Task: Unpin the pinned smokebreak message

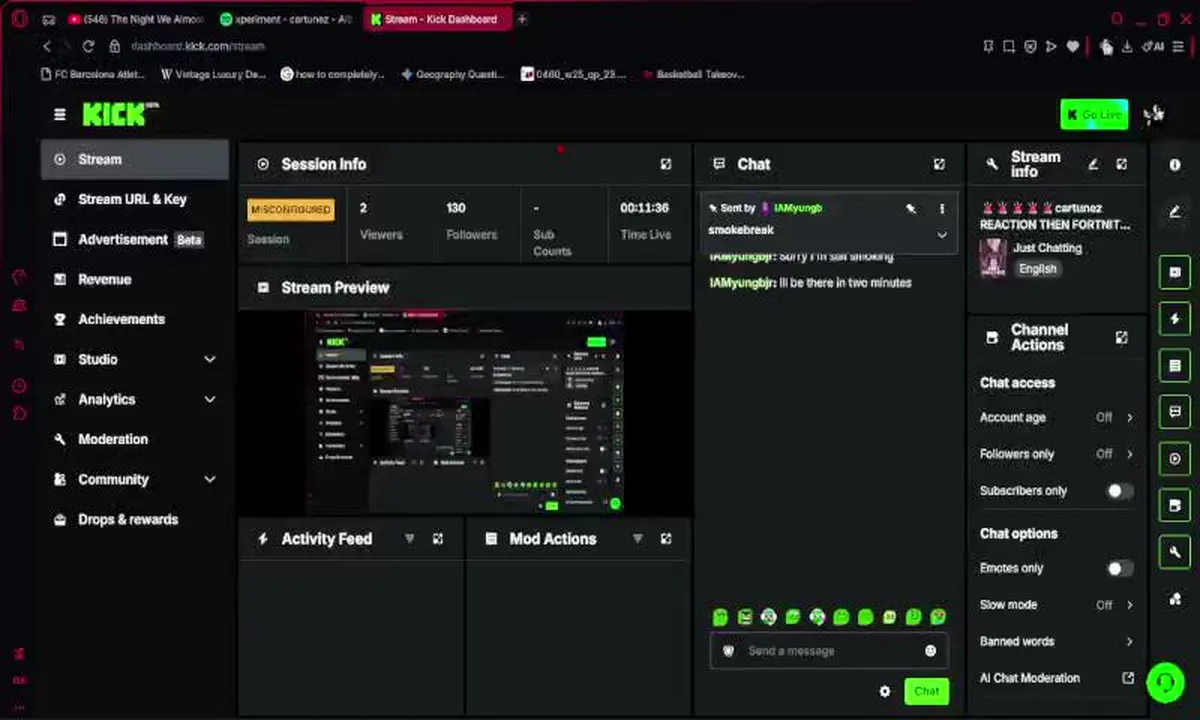Action: coord(911,209)
